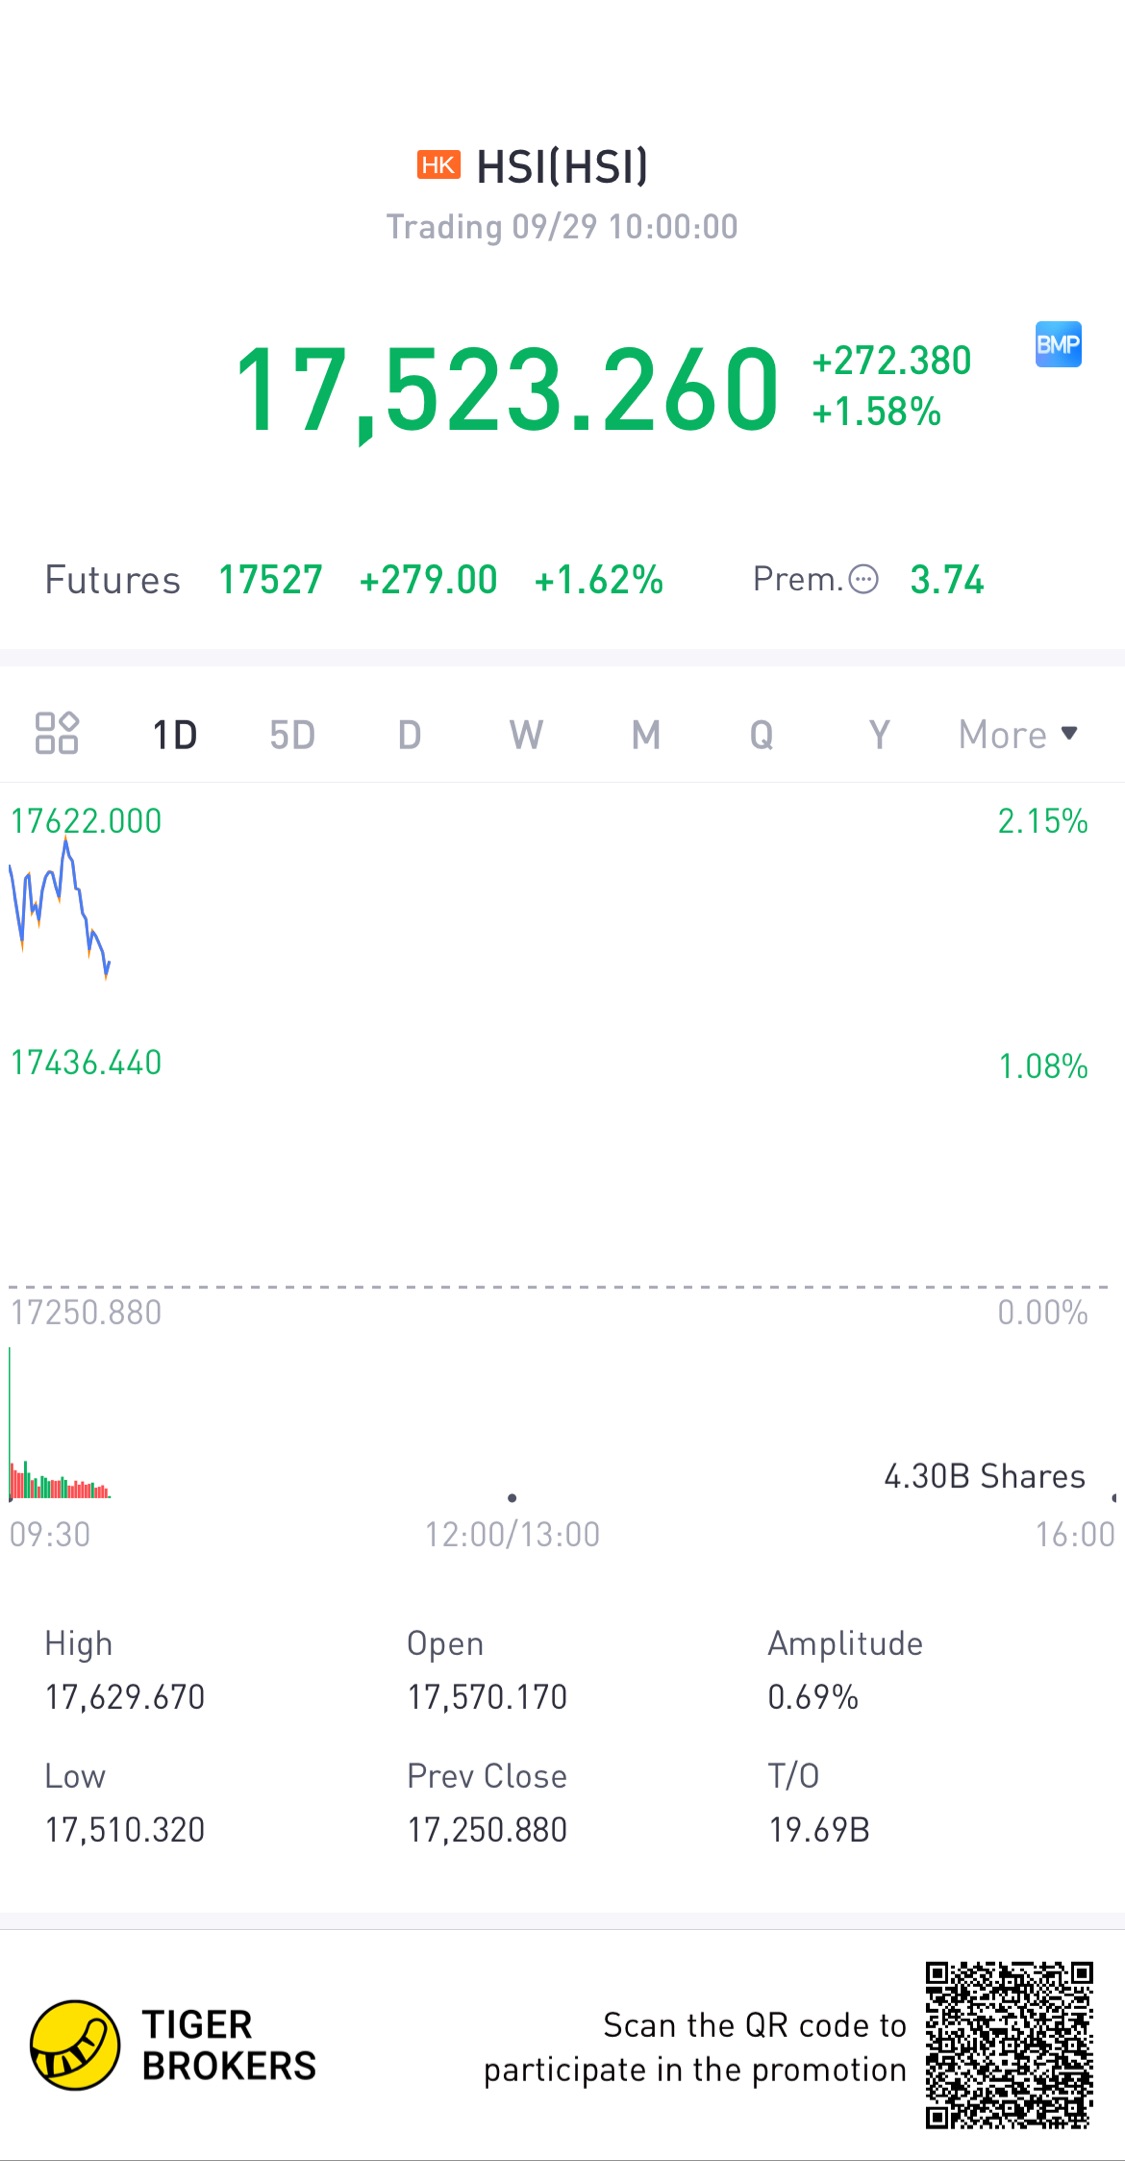Switch to the 5D chart tab
Viewport: 1125px width, 2161px height.
pyautogui.click(x=292, y=735)
